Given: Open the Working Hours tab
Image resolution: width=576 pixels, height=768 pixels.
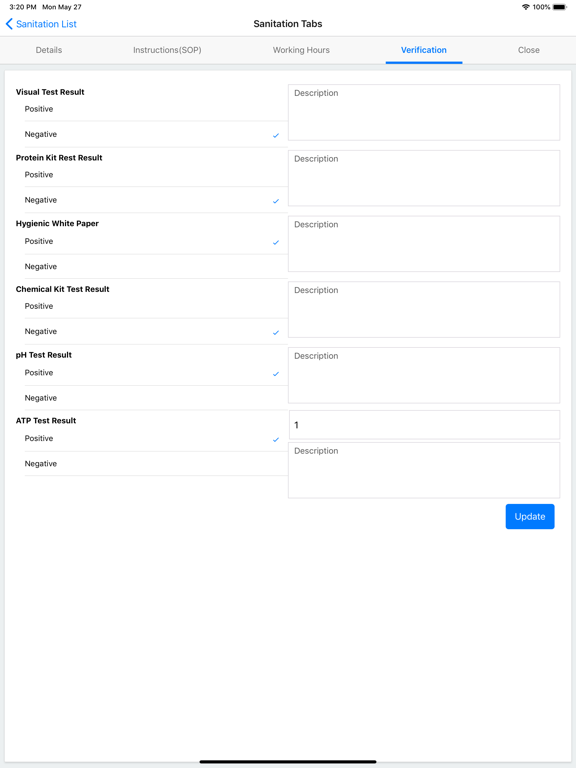Looking at the screenshot, I should click(301, 50).
